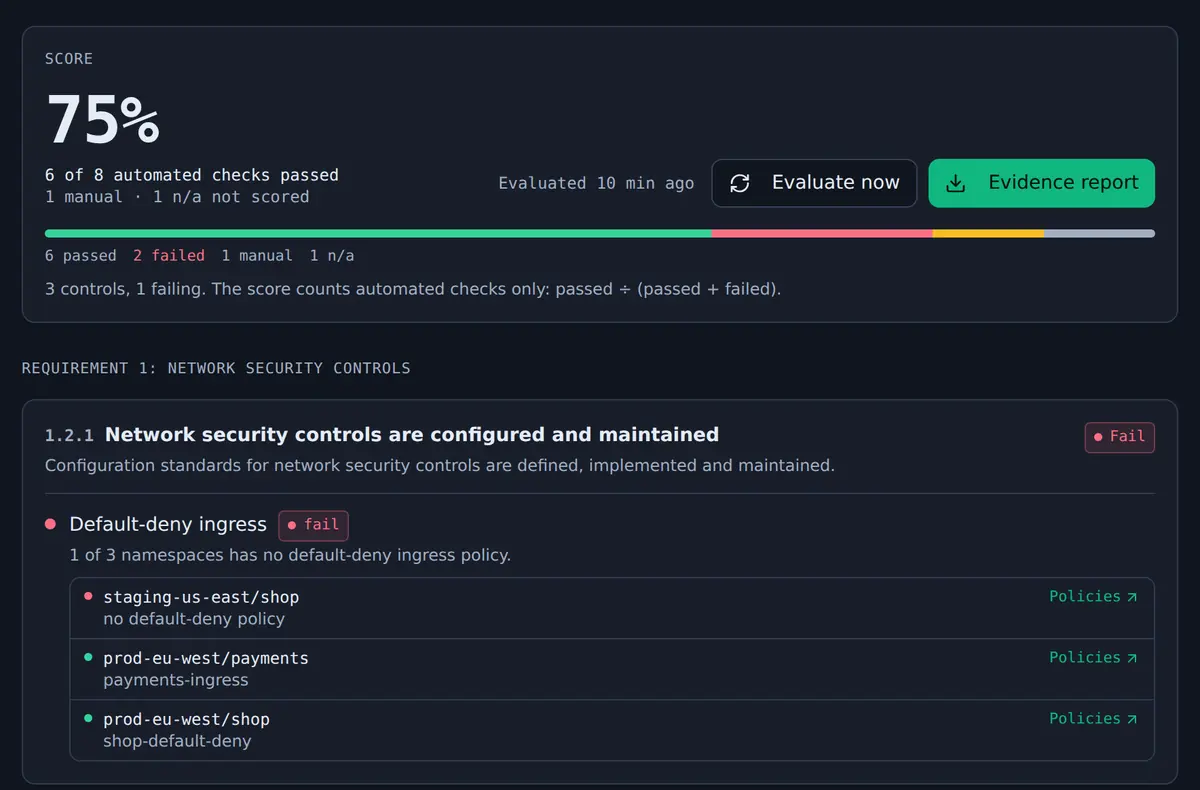Click the green status dot beside prod-eu-west/shop
1200x790 pixels.
tap(88, 718)
